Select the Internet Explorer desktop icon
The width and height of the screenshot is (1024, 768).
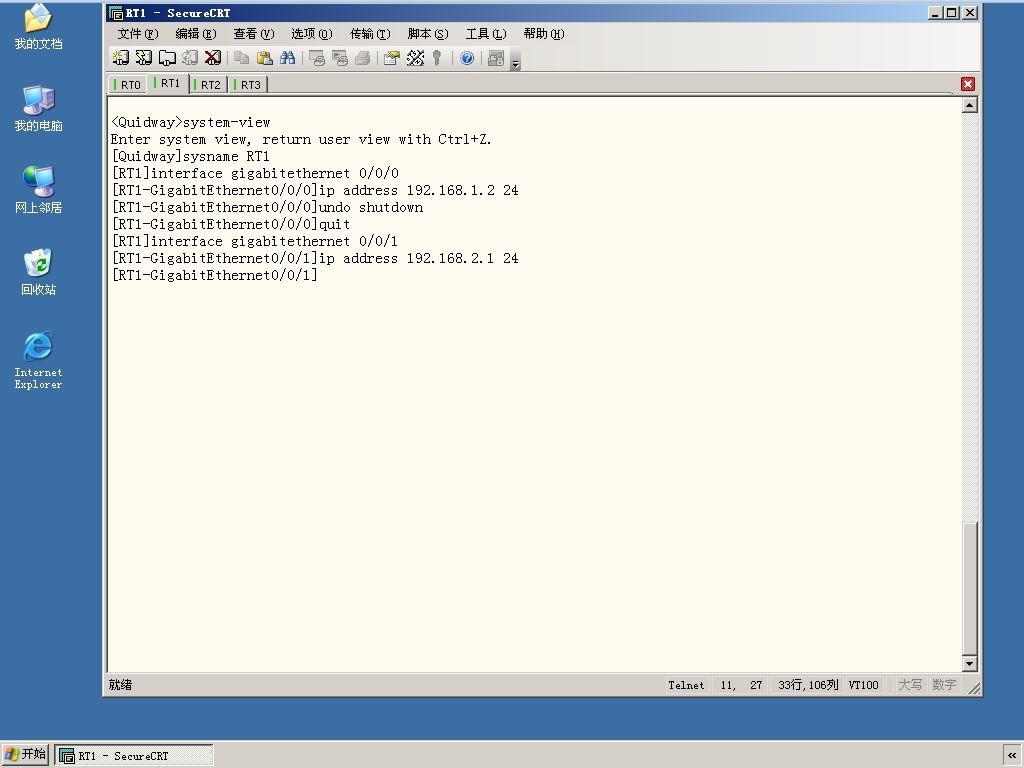(39, 360)
